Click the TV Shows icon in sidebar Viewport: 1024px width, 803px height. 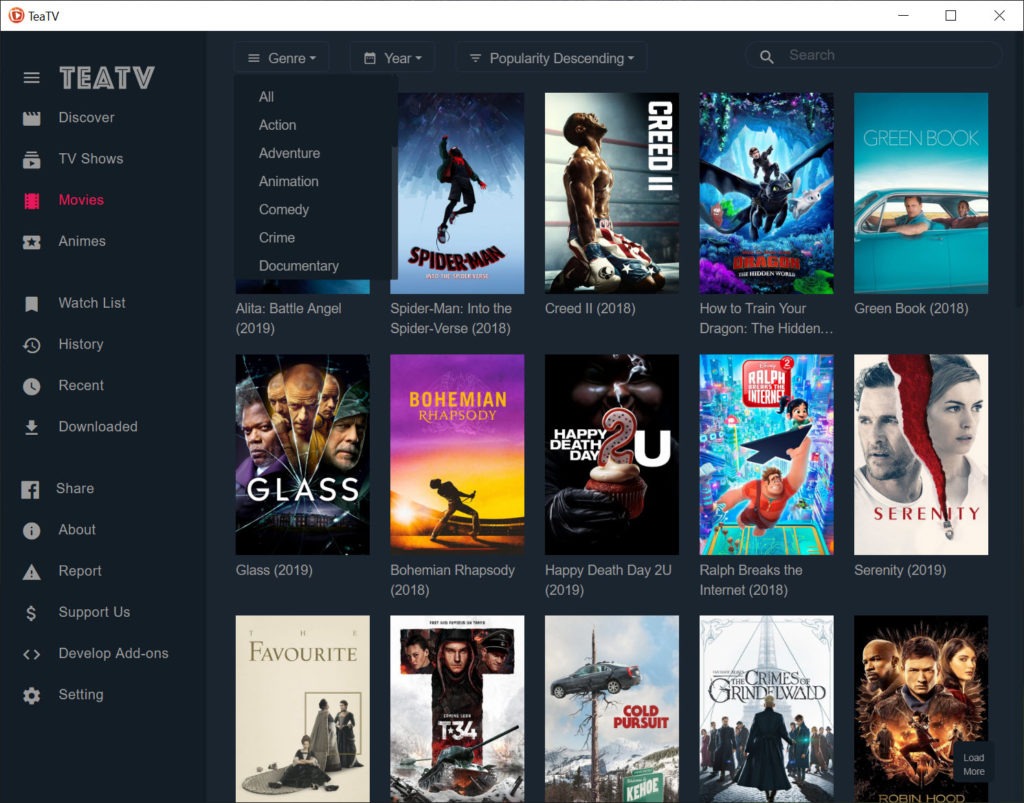pyautogui.click(x=31, y=159)
